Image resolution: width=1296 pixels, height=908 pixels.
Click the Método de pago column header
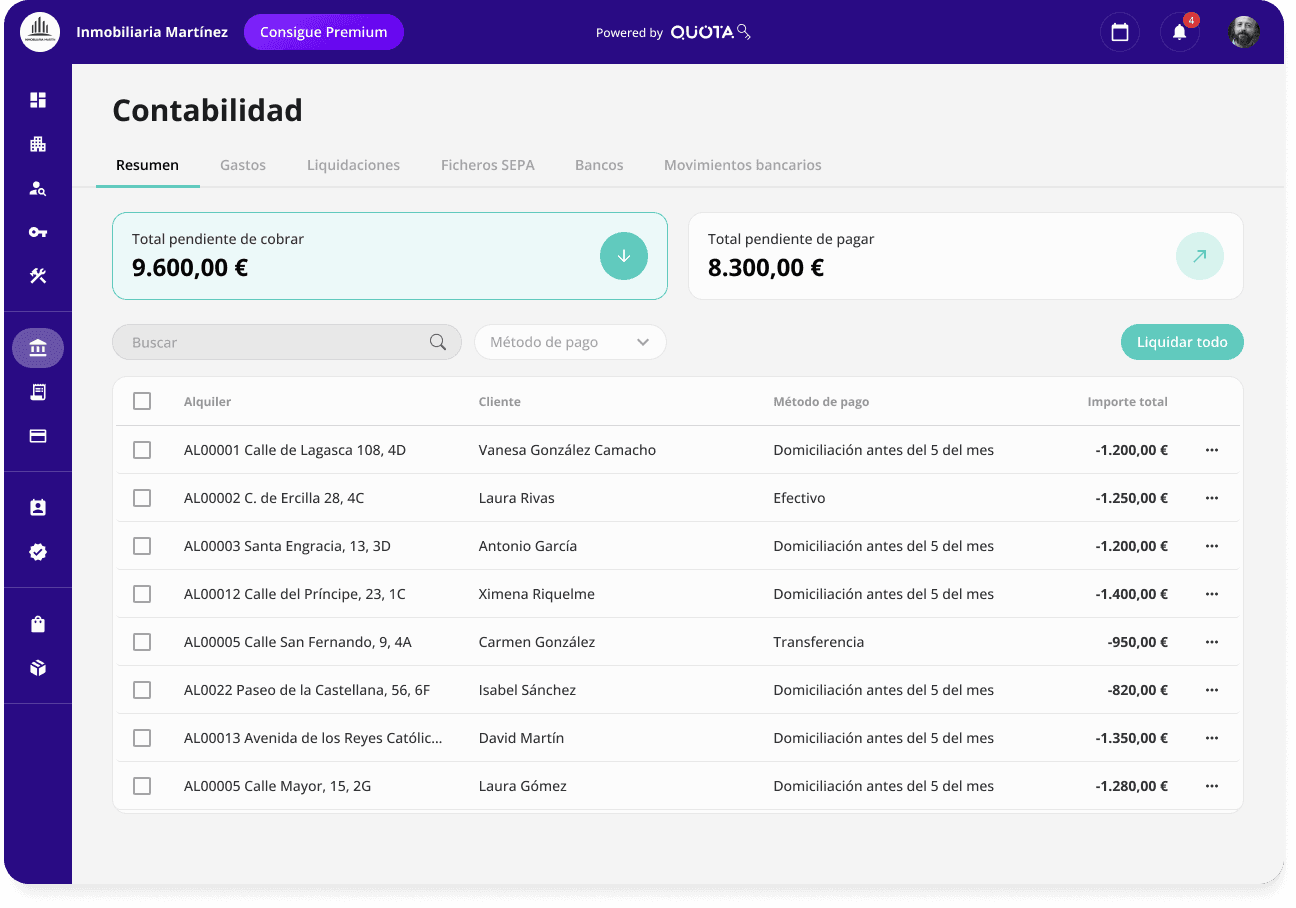[821, 401]
